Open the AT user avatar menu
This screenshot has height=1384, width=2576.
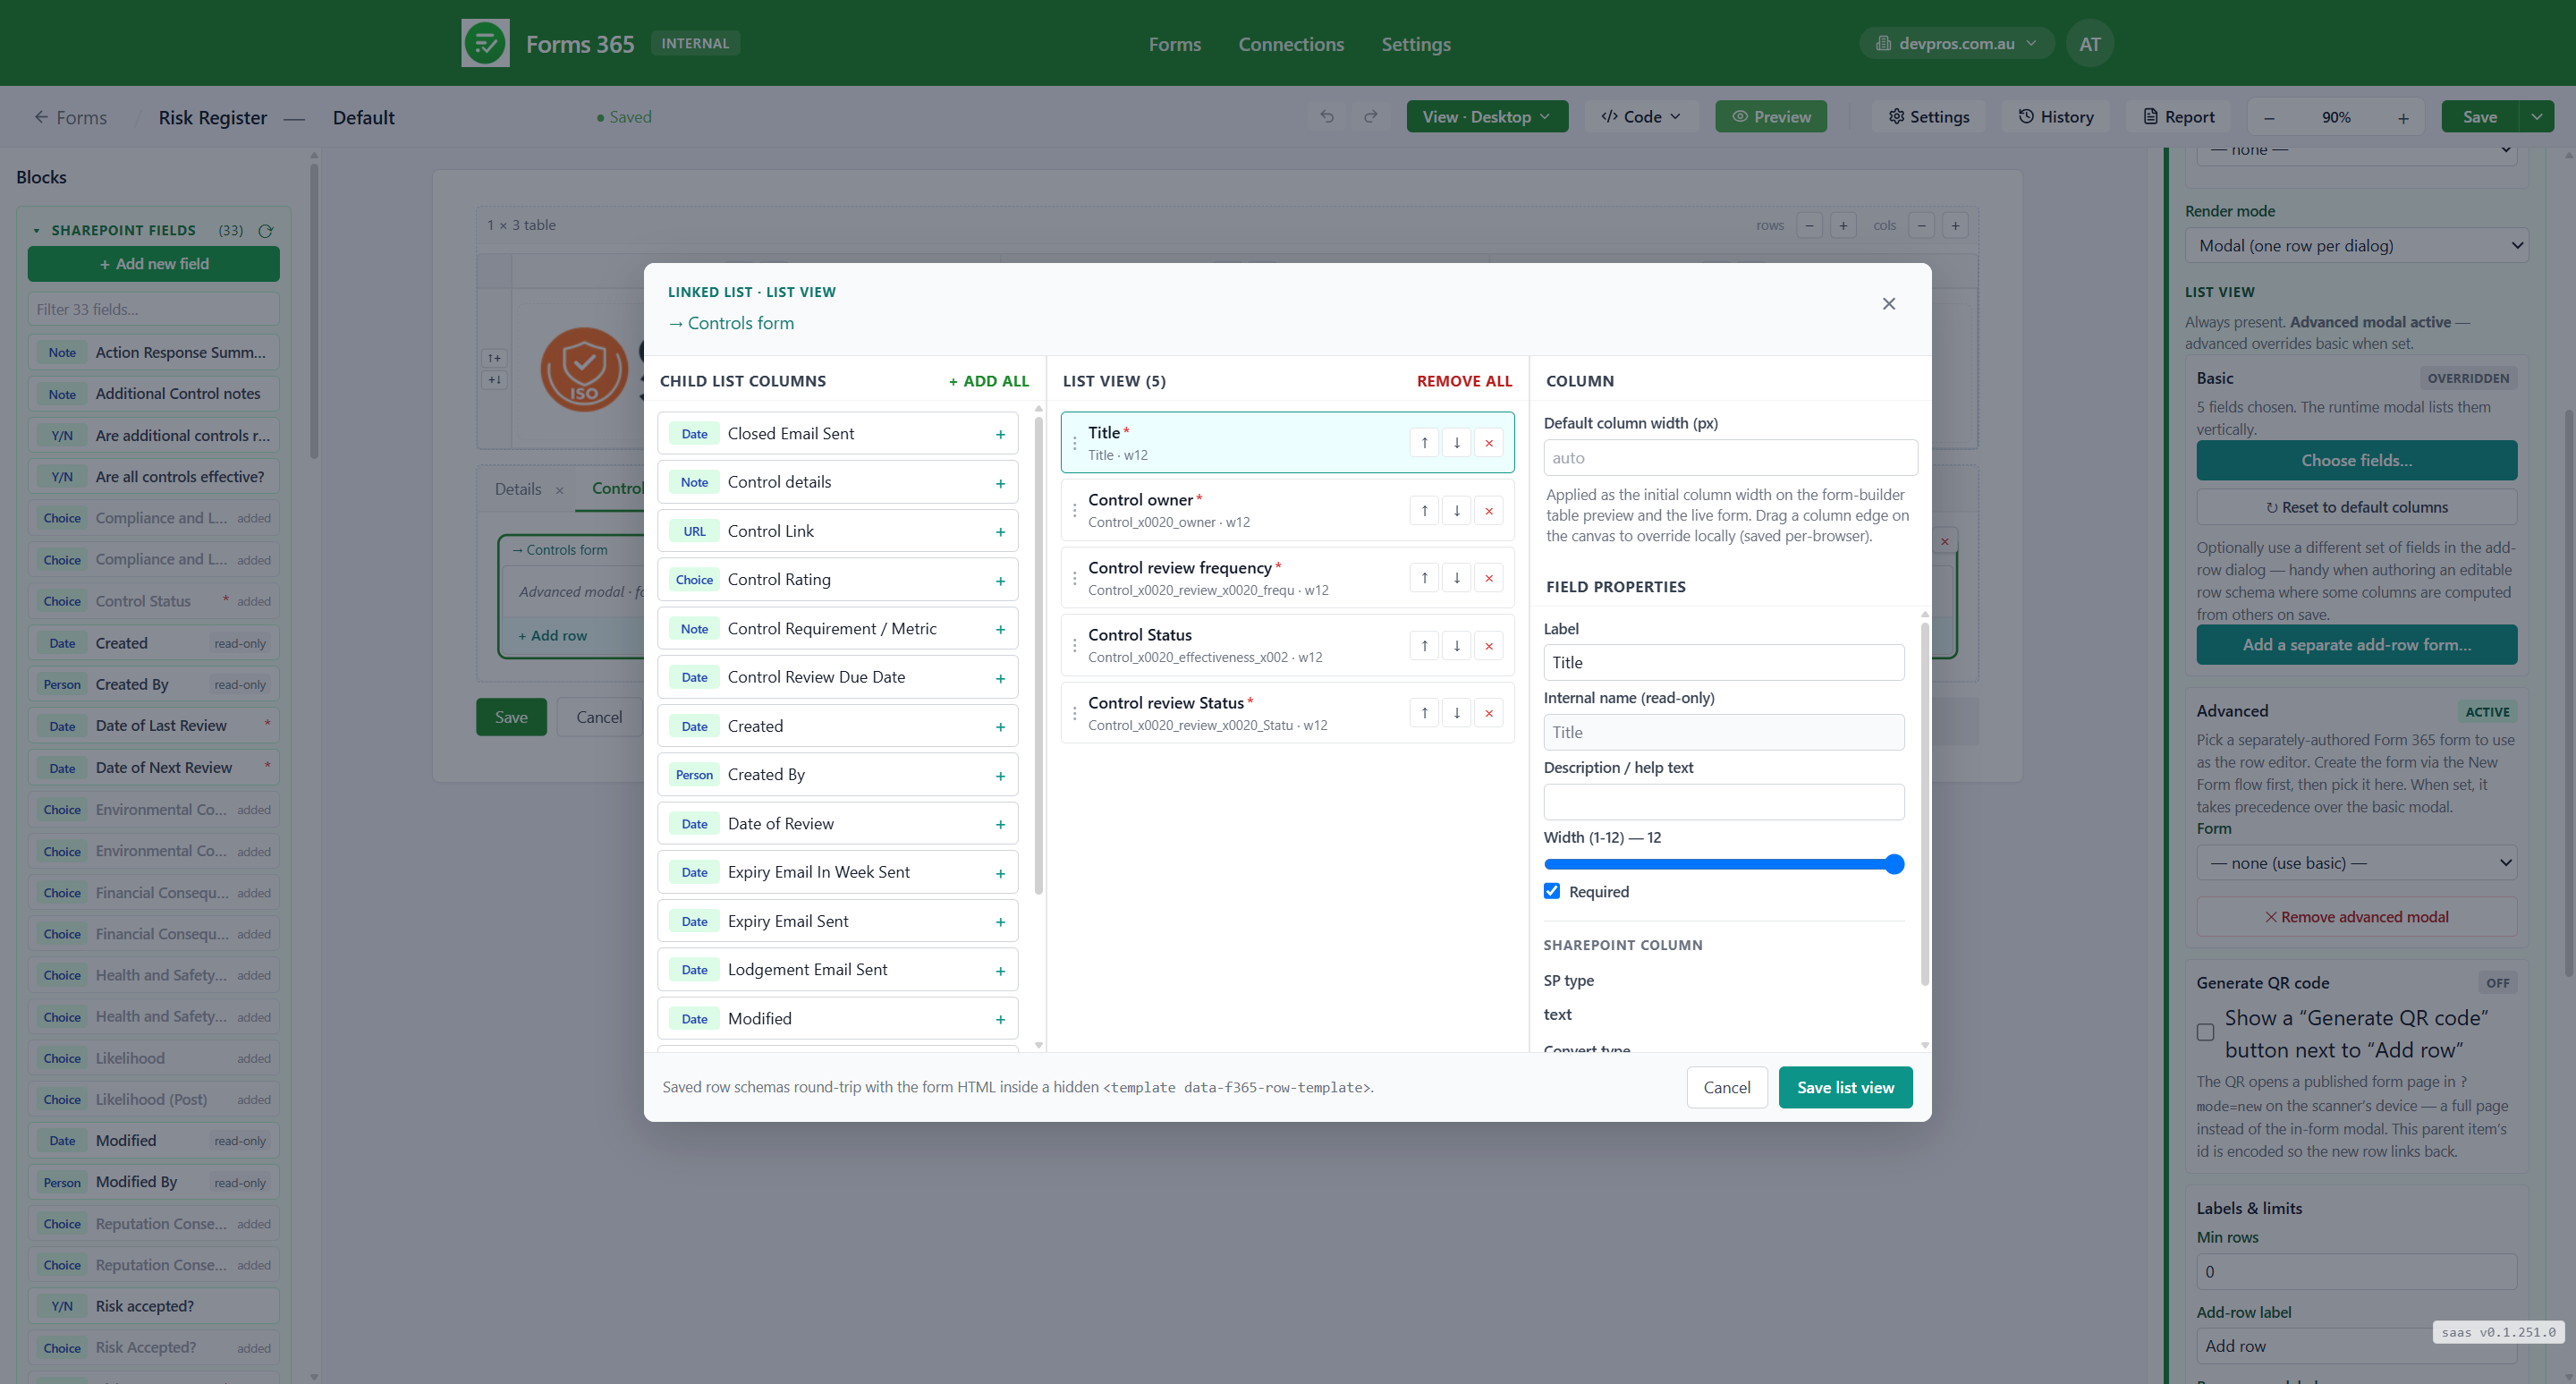2089,43
